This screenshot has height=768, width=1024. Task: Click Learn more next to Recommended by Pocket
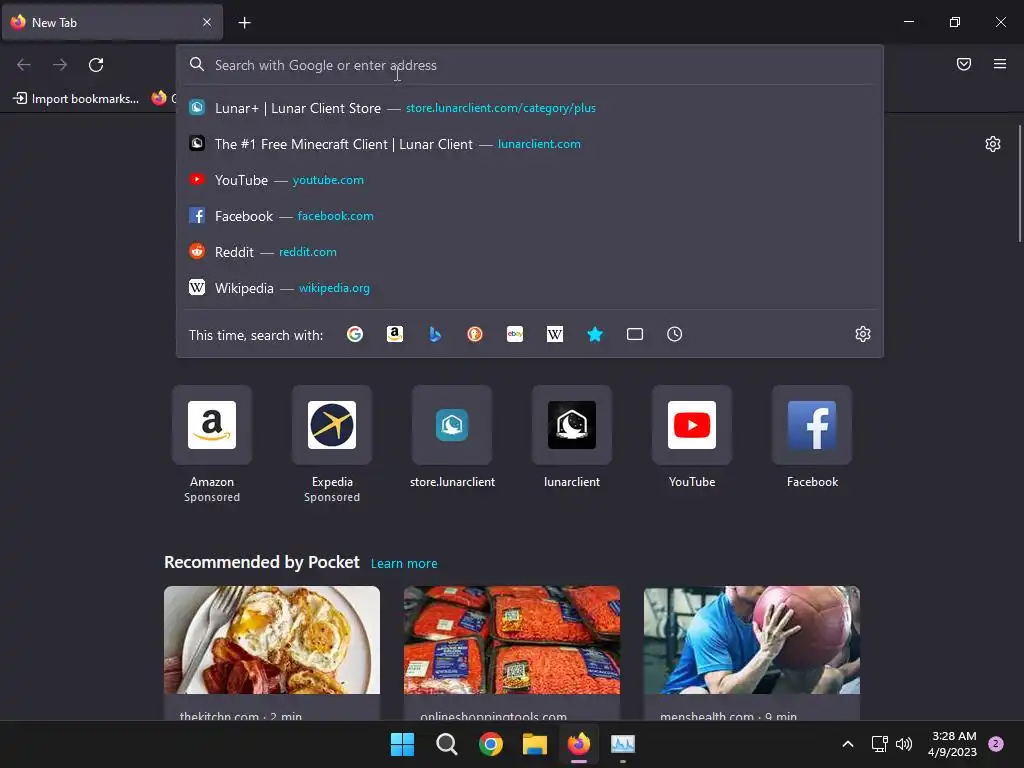point(404,564)
